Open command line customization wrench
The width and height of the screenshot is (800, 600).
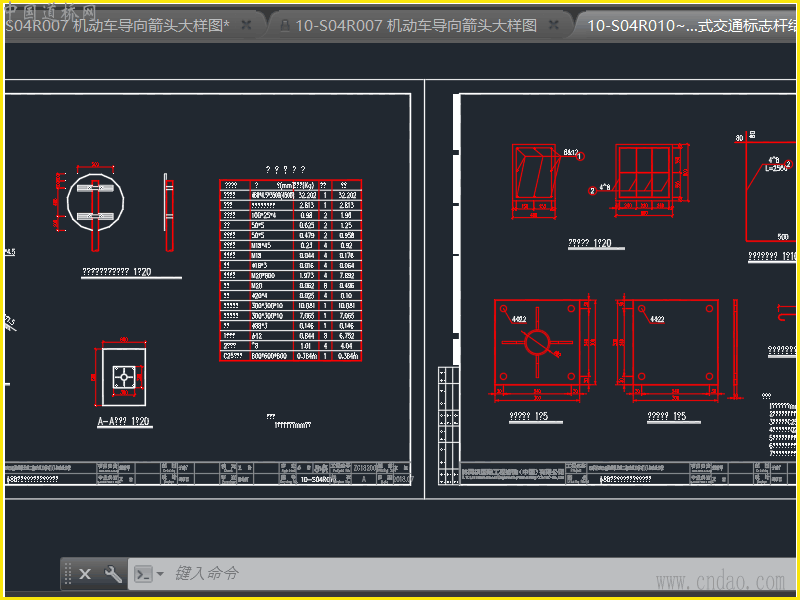tap(113, 574)
